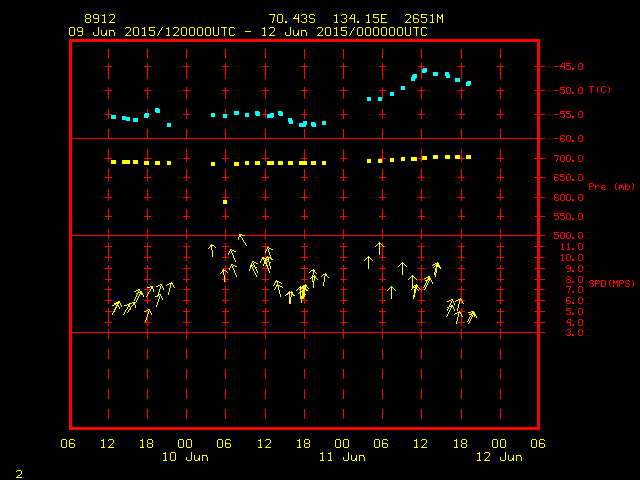This screenshot has width=640, height=480.
Task: Click the start time 09 Jun 2015/120000UTC
Action: 152,32
